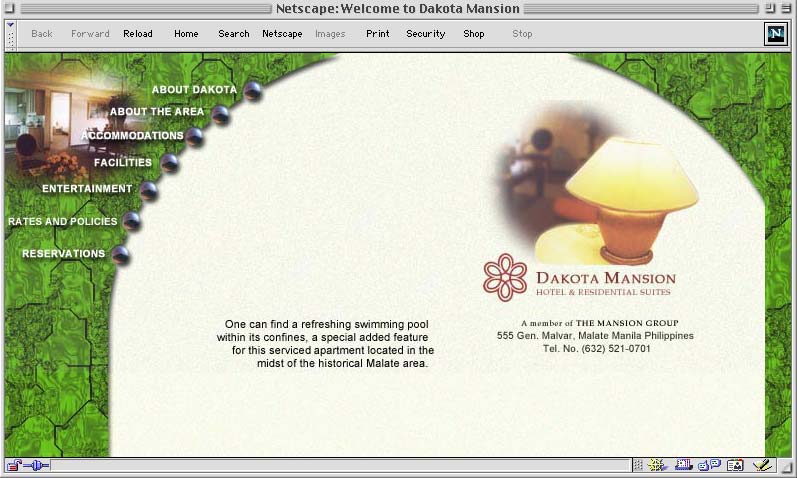797x478 pixels.
Task: Open the ABOUT THE AREA link
Action: 157,111
